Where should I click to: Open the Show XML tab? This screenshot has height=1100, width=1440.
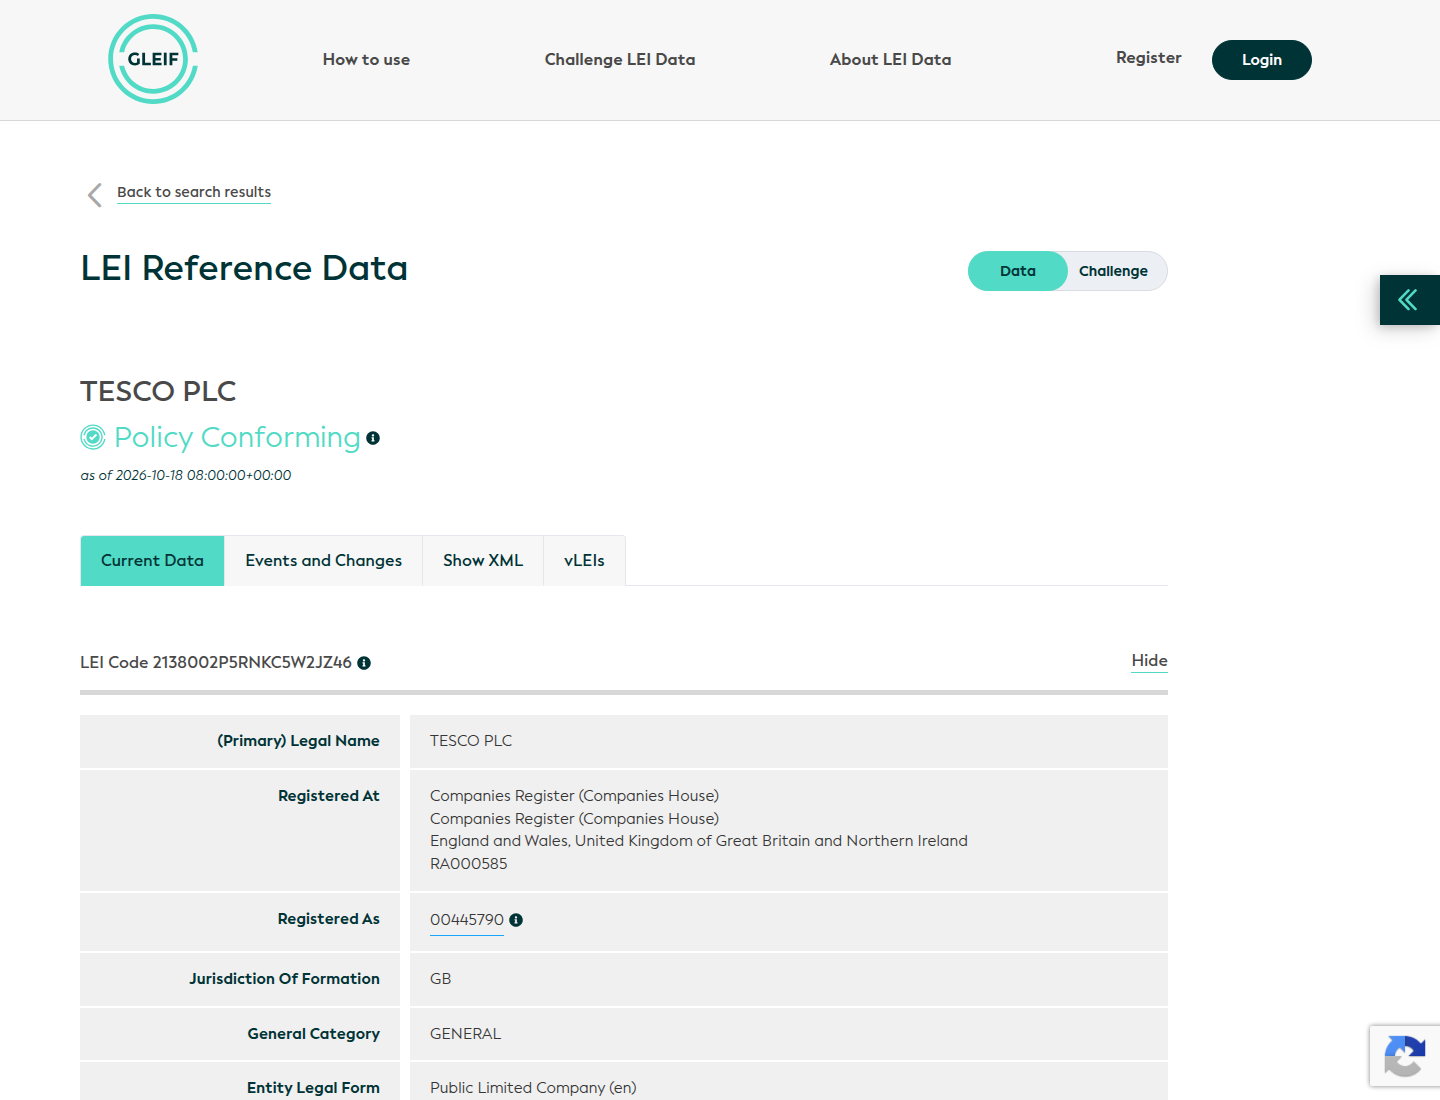tap(483, 561)
